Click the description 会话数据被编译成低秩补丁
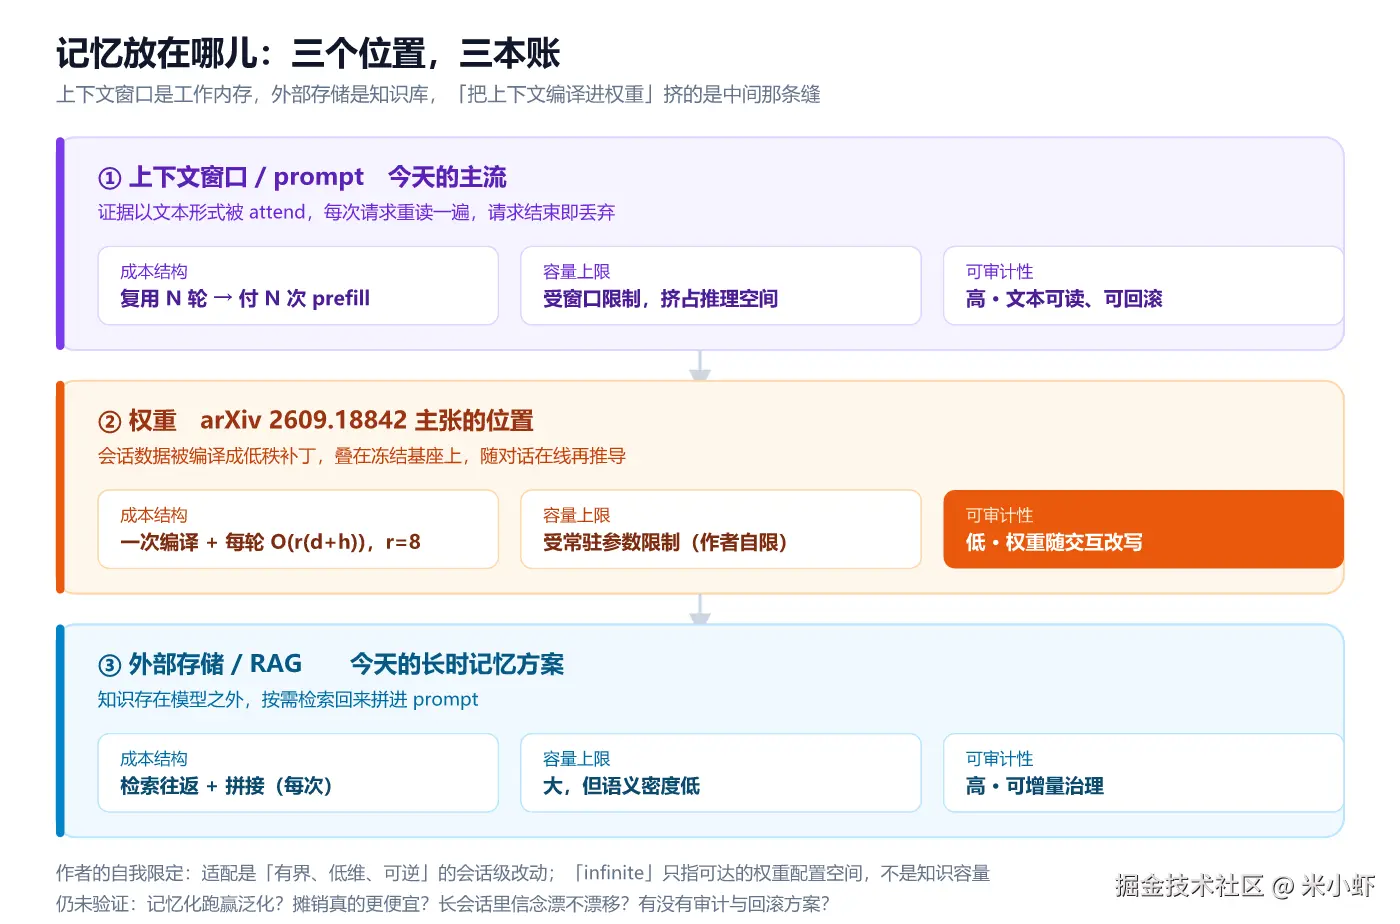This screenshot has width=1400, height=924. (x=362, y=456)
